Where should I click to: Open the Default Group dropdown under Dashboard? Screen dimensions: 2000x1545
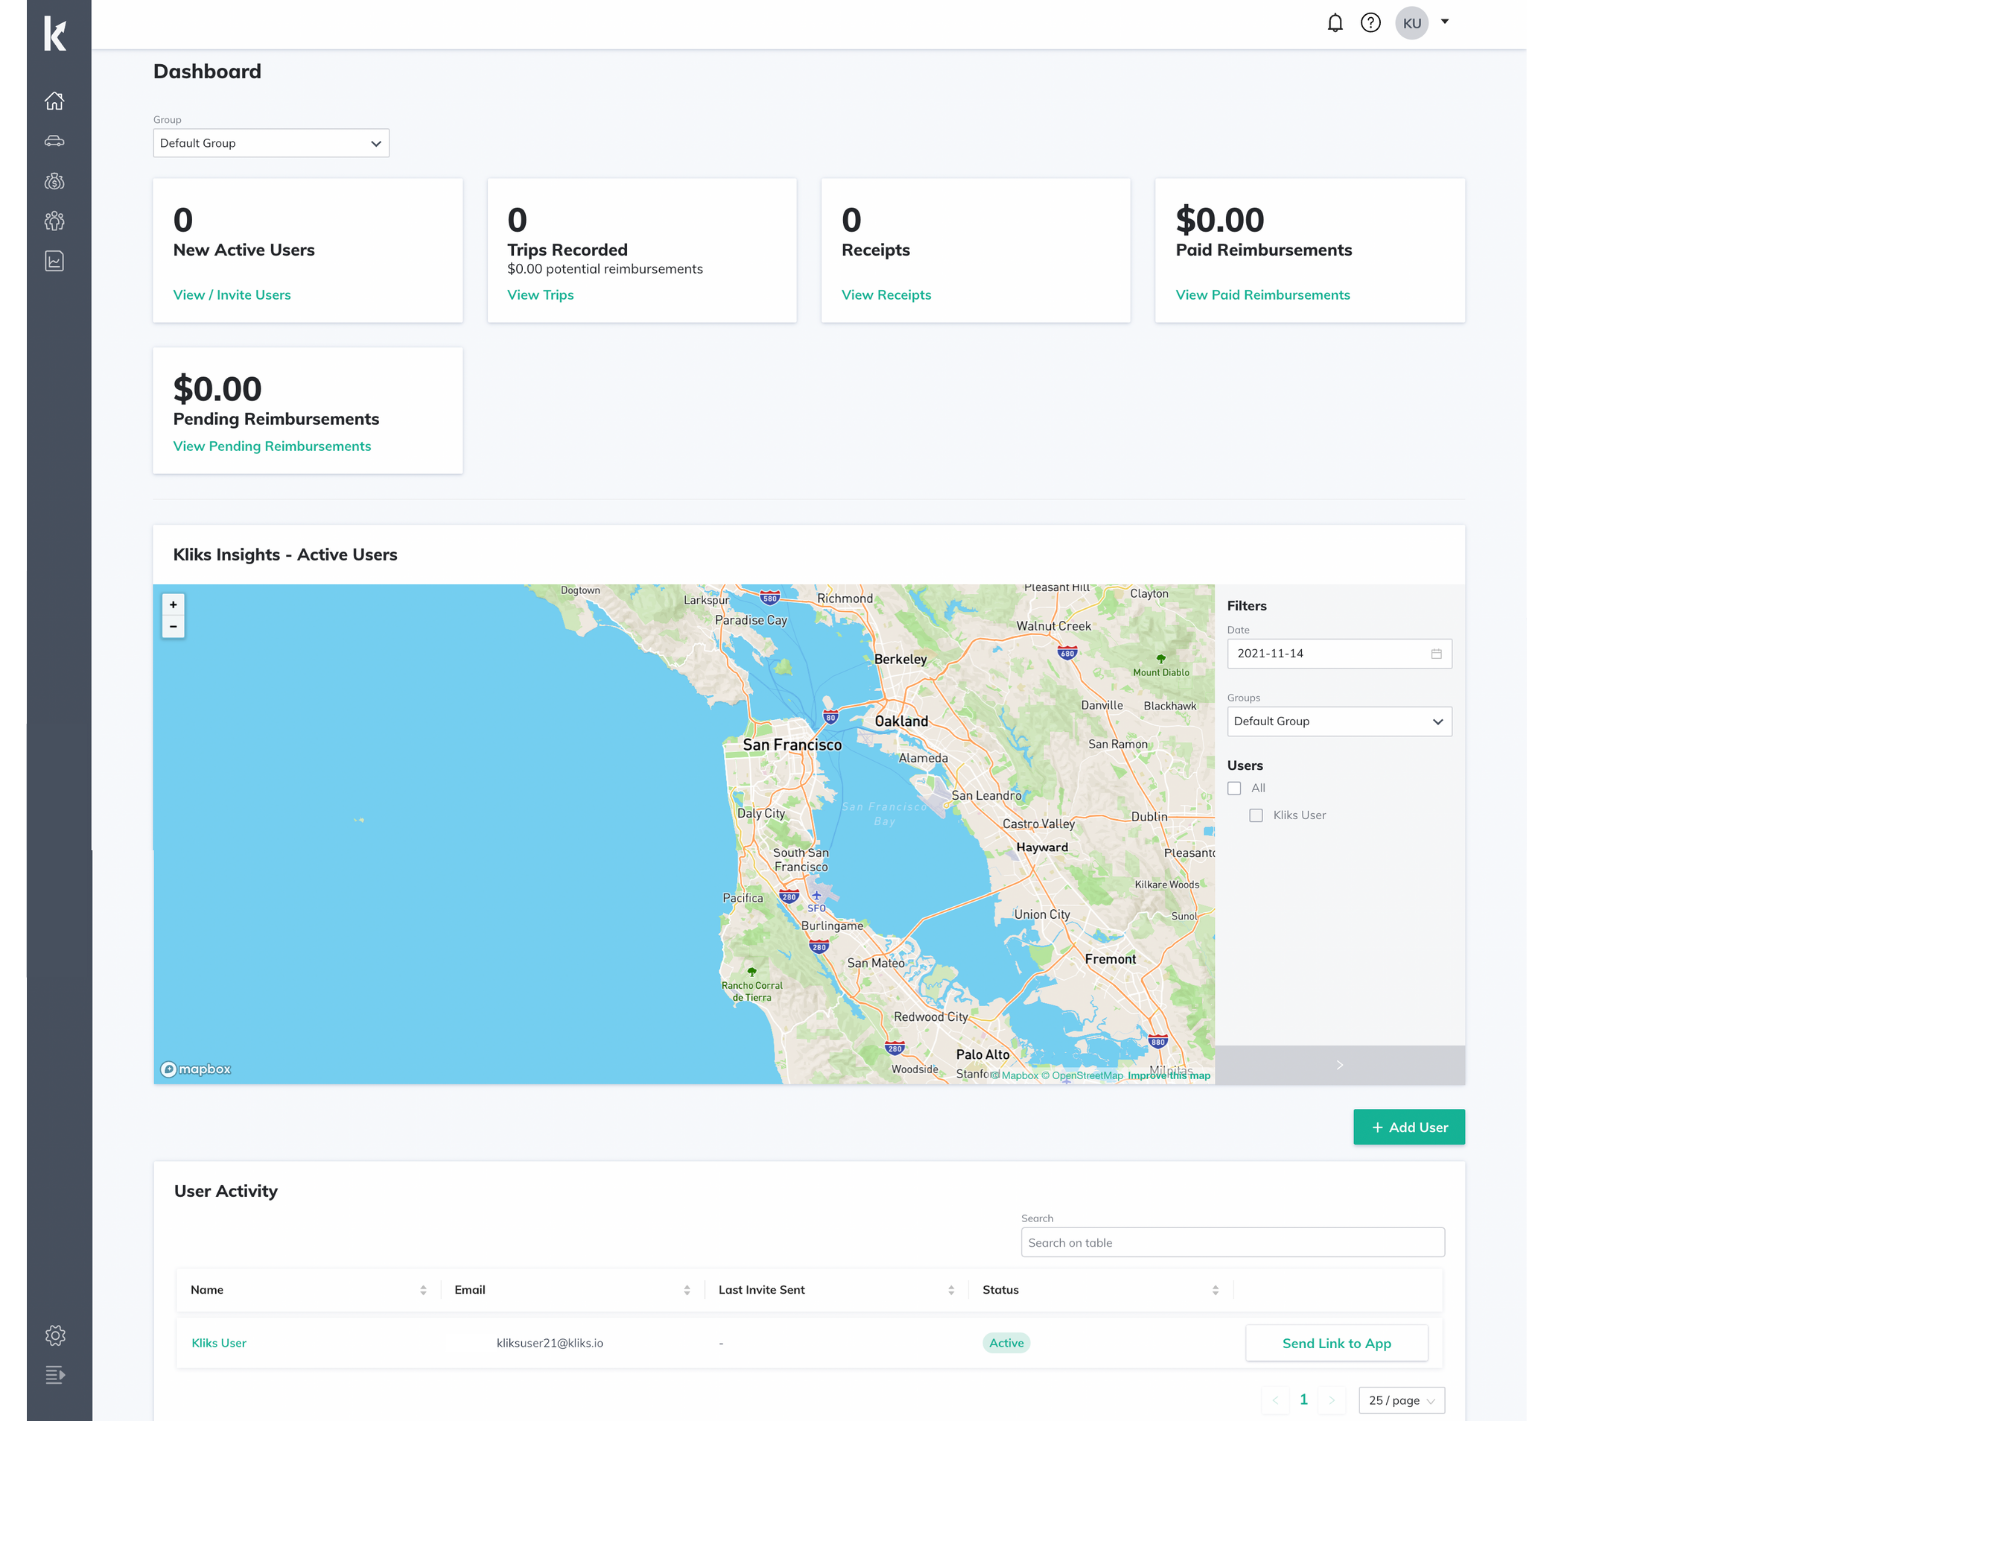(270, 143)
